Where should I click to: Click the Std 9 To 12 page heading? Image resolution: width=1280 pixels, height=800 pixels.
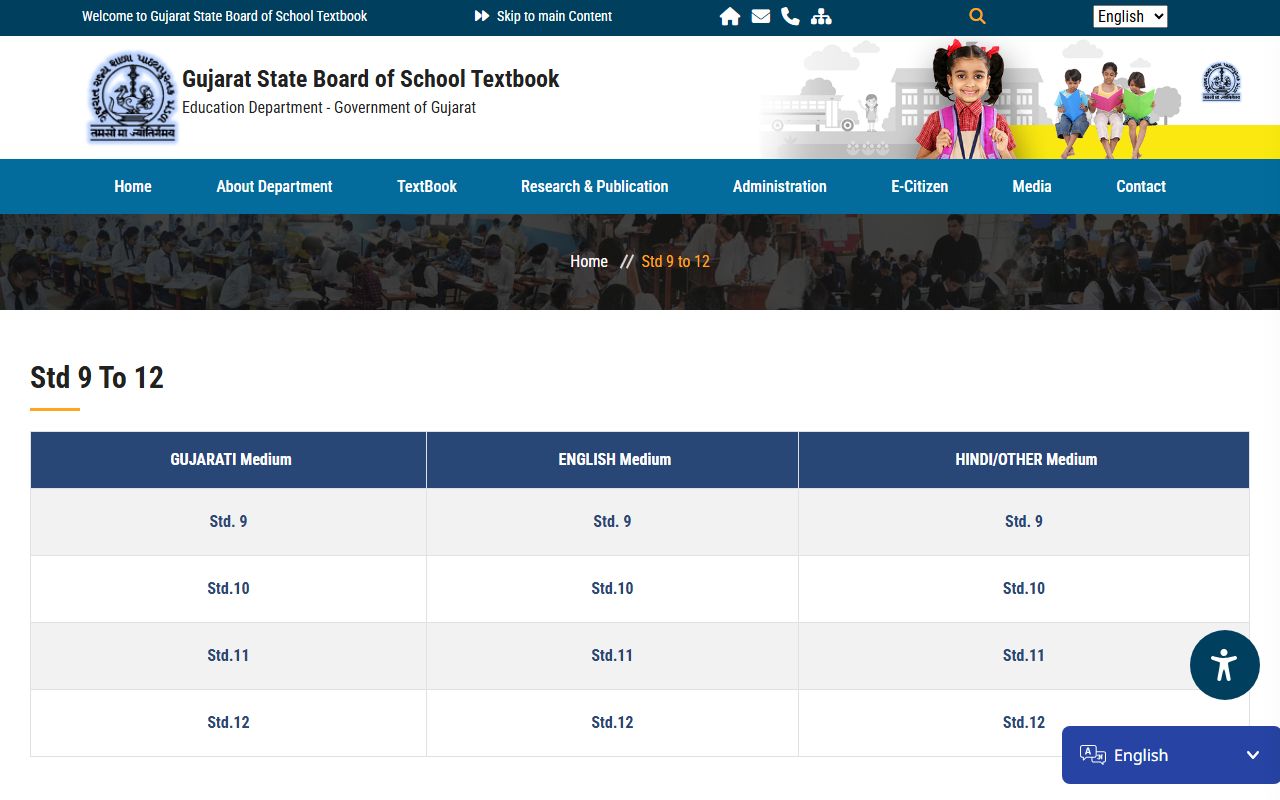(x=97, y=377)
